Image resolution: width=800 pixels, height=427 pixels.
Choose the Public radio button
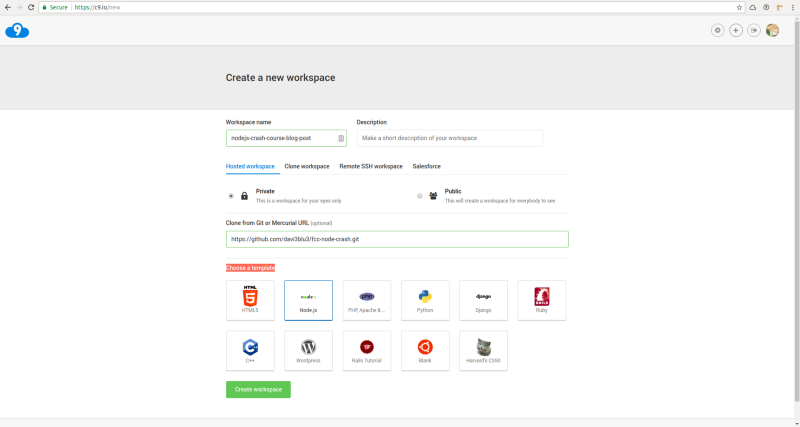click(x=420, y=196)
